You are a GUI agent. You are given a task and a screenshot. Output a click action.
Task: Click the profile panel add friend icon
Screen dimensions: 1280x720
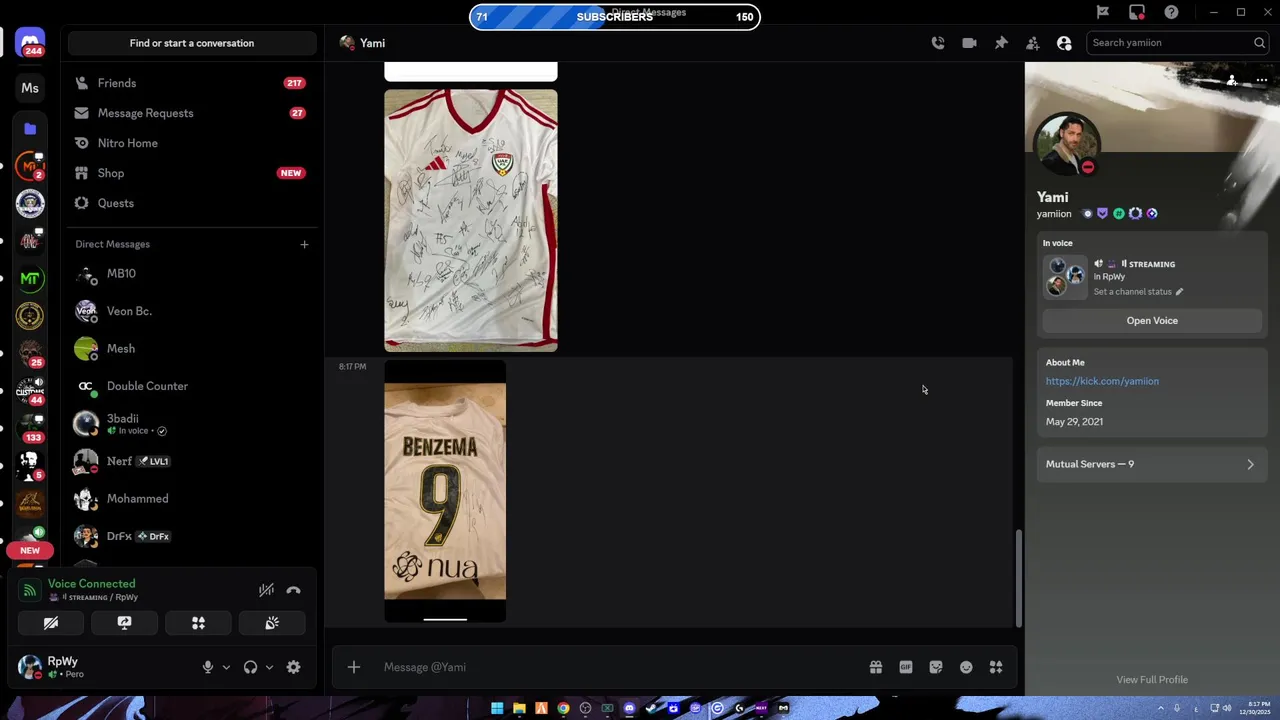point(1232,81)
